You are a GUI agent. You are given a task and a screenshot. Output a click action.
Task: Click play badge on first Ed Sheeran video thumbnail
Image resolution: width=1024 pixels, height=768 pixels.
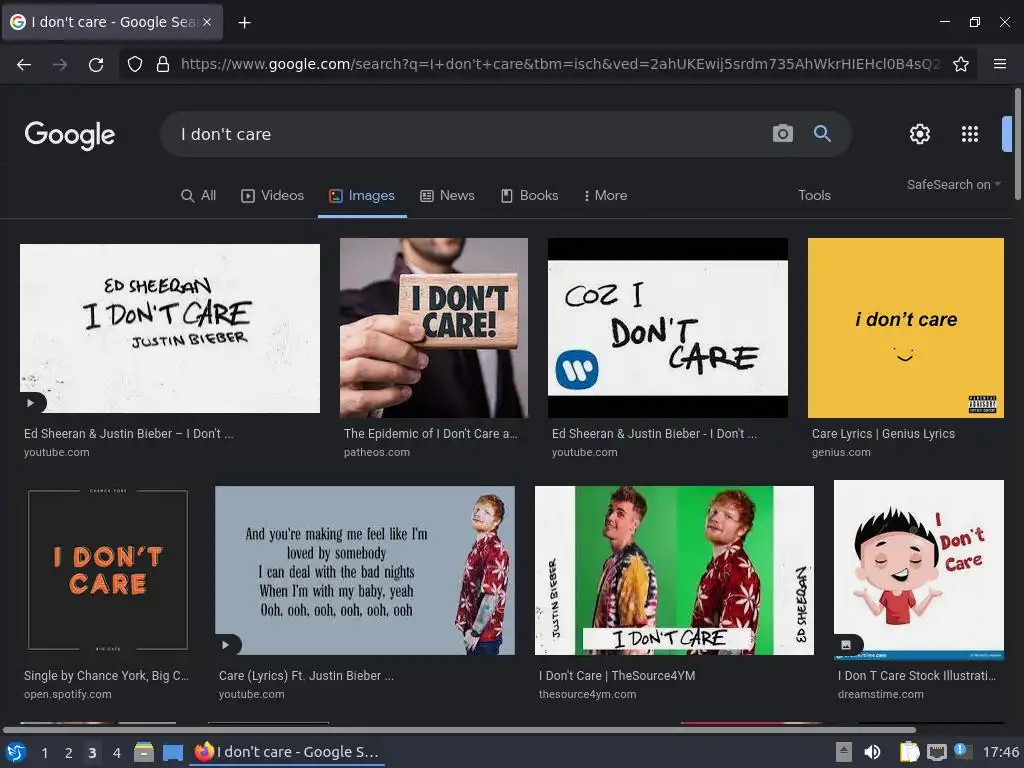(31, 403)
